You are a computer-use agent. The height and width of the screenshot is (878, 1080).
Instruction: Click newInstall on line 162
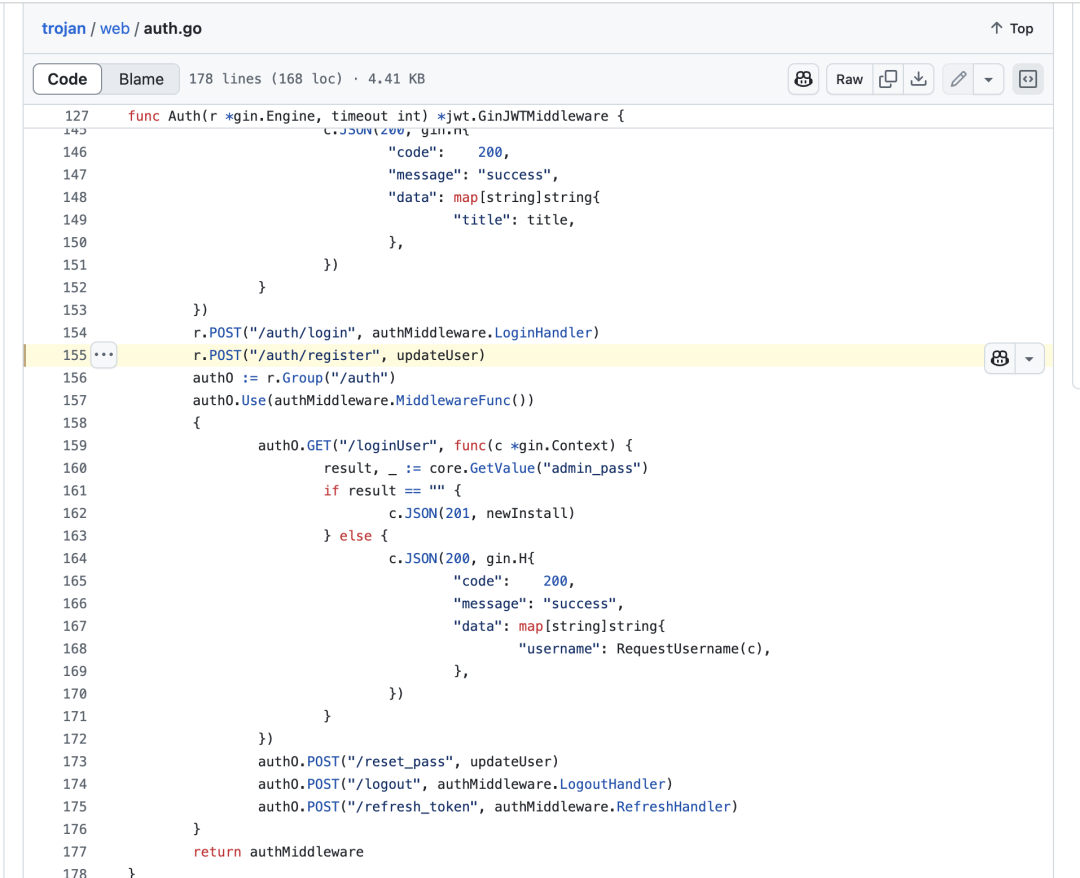[x=526, y=513]
